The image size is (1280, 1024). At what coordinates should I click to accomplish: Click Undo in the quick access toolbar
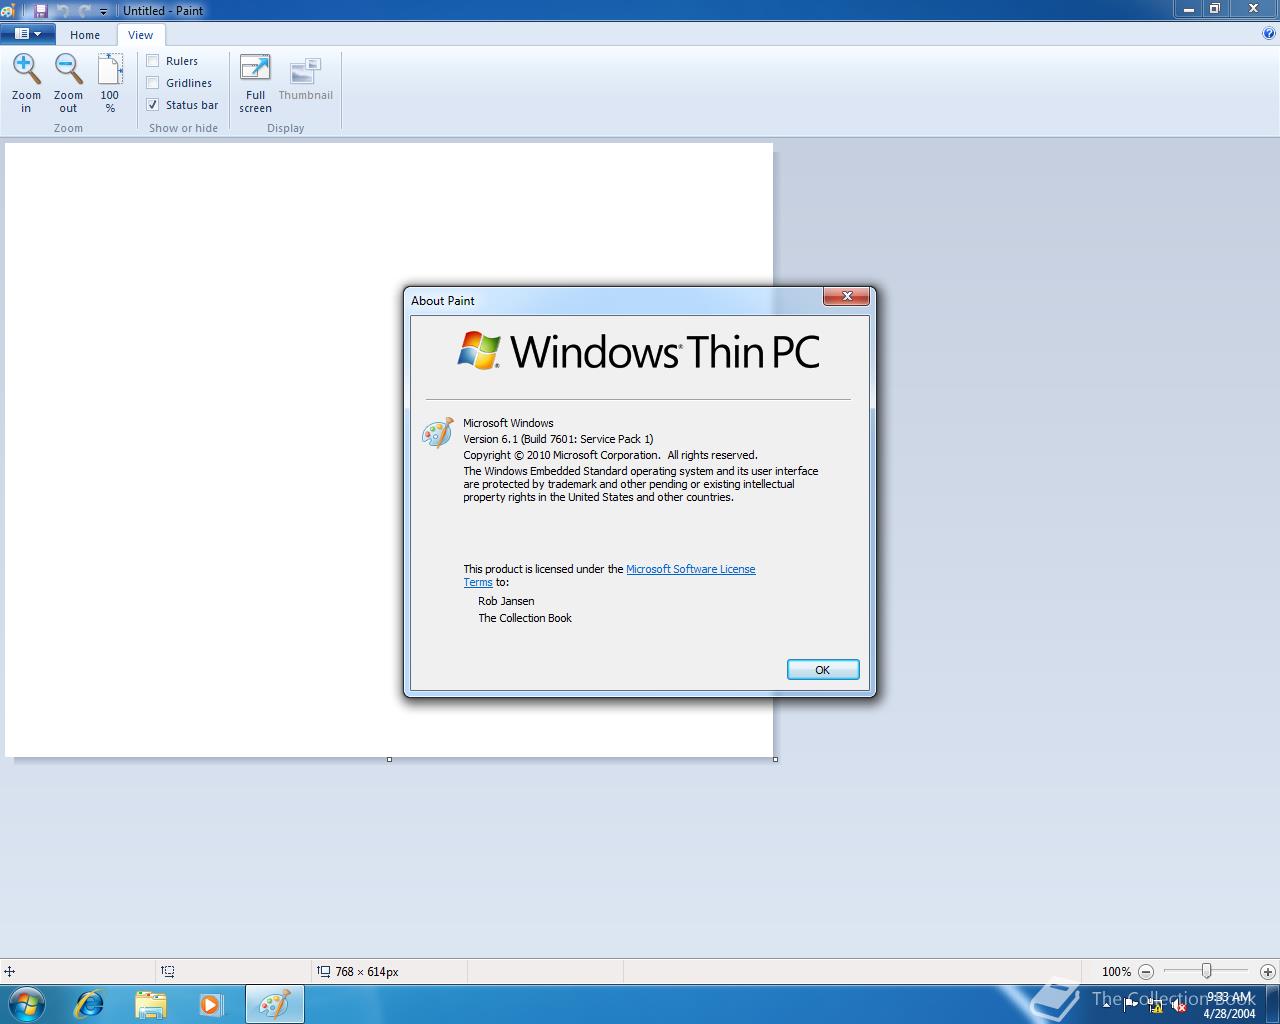(63, 10)
